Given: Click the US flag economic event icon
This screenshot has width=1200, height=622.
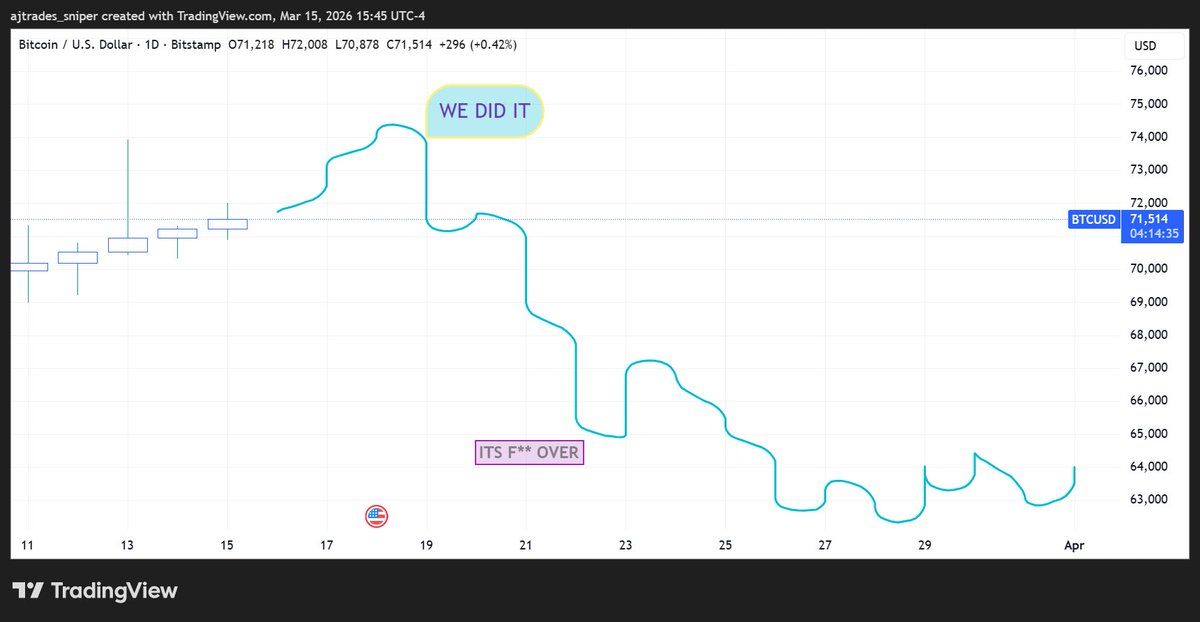Looking at the screenshot, I should tap(376, 516).
